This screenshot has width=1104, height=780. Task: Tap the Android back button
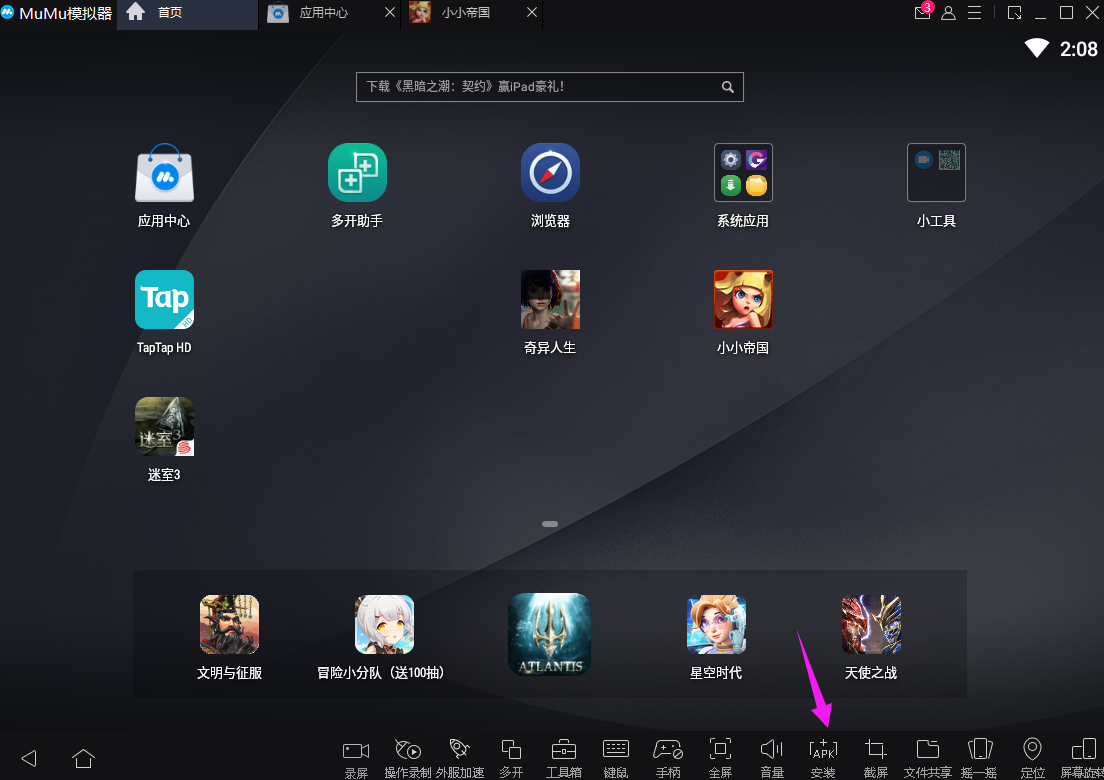click(29, 758)
